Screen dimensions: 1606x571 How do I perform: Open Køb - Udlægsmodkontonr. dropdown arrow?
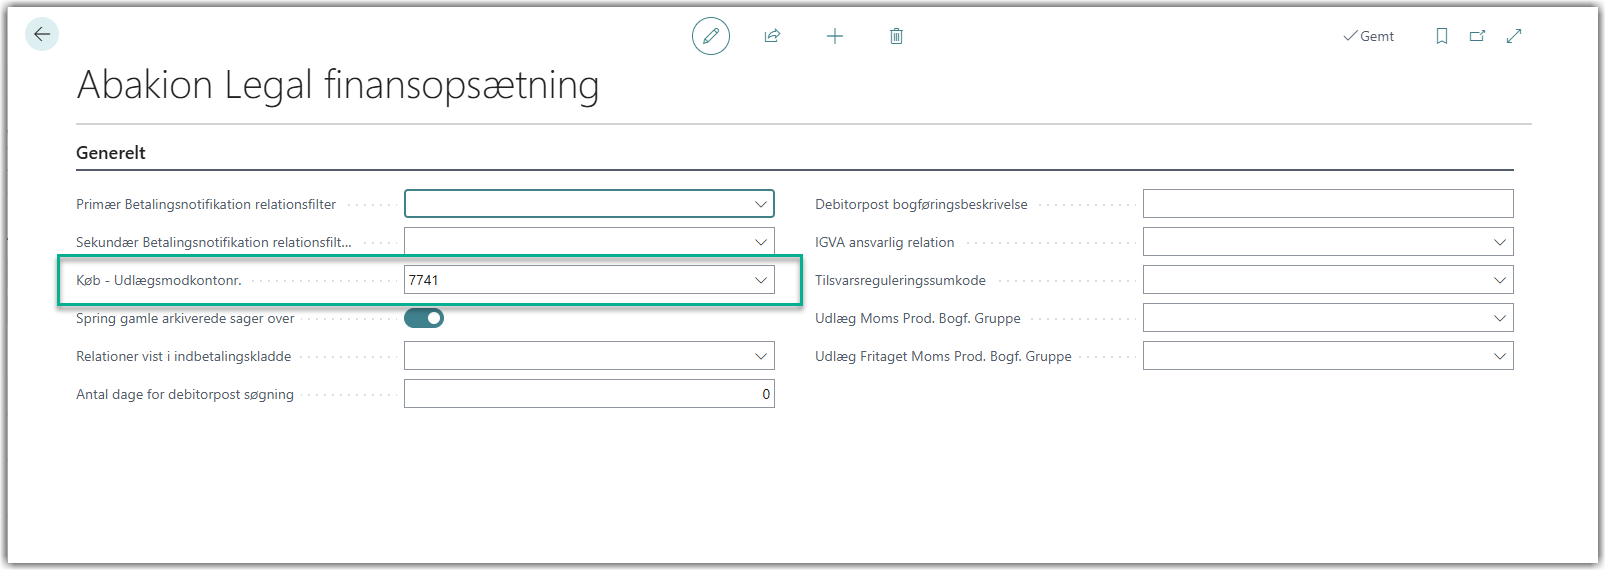tap(761, 280)
